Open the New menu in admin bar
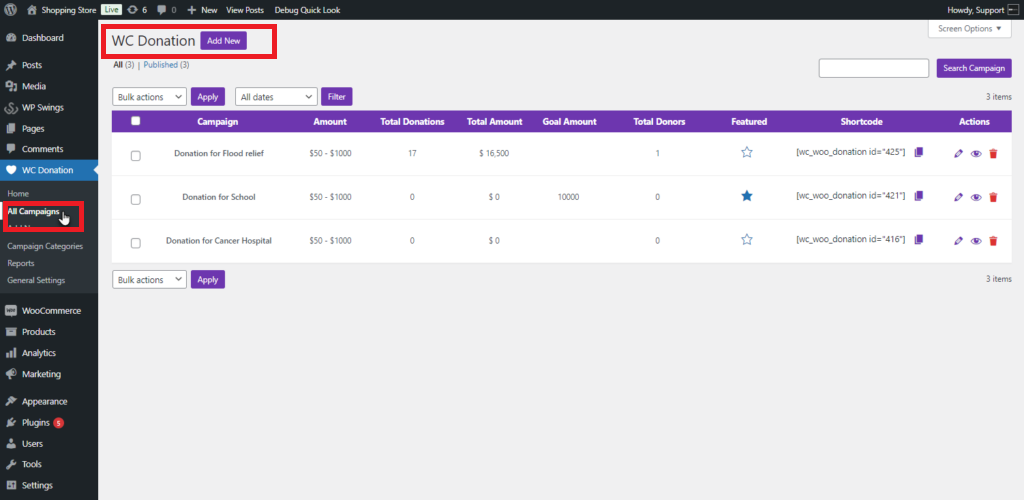1024x500 pixels. click(202, 10)
